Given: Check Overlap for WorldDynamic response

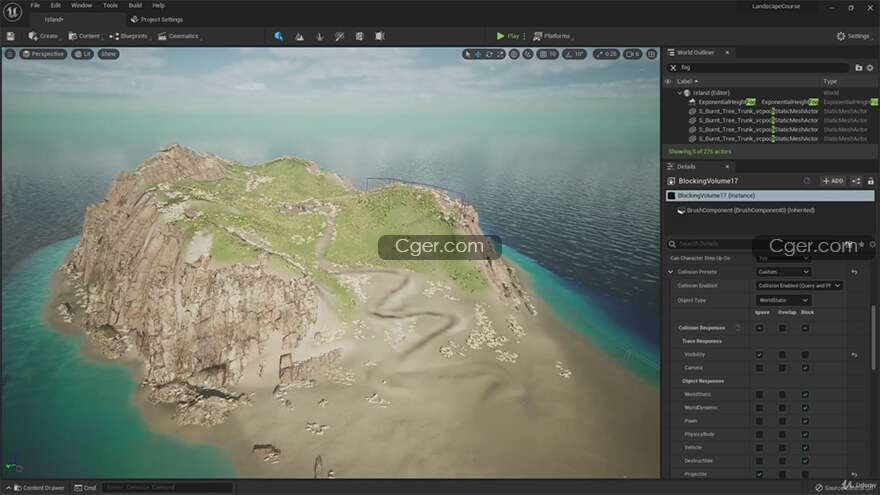Looking at the screenshot, I should (x=782, y=408).
